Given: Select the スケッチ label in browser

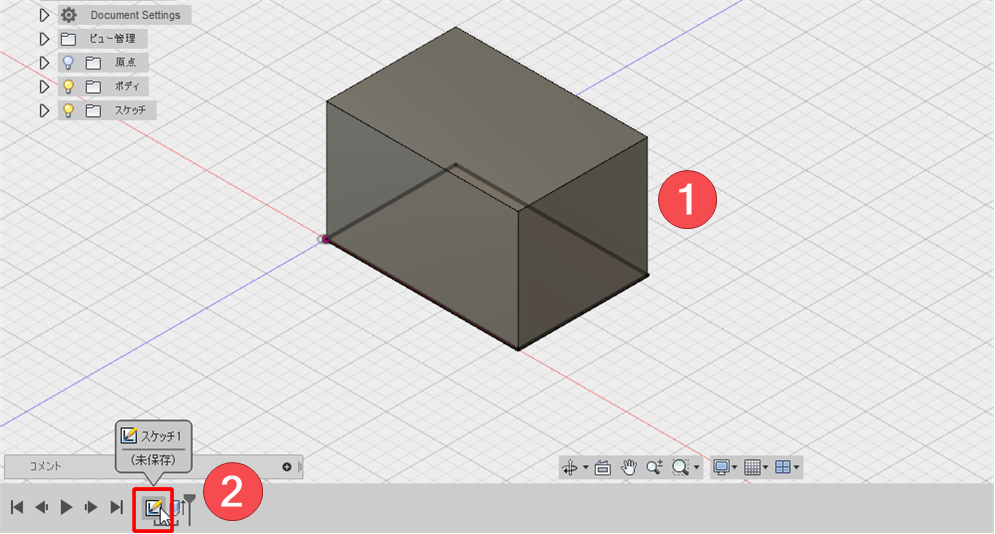Looking at the screenshot, I should (x=130, y=110).
